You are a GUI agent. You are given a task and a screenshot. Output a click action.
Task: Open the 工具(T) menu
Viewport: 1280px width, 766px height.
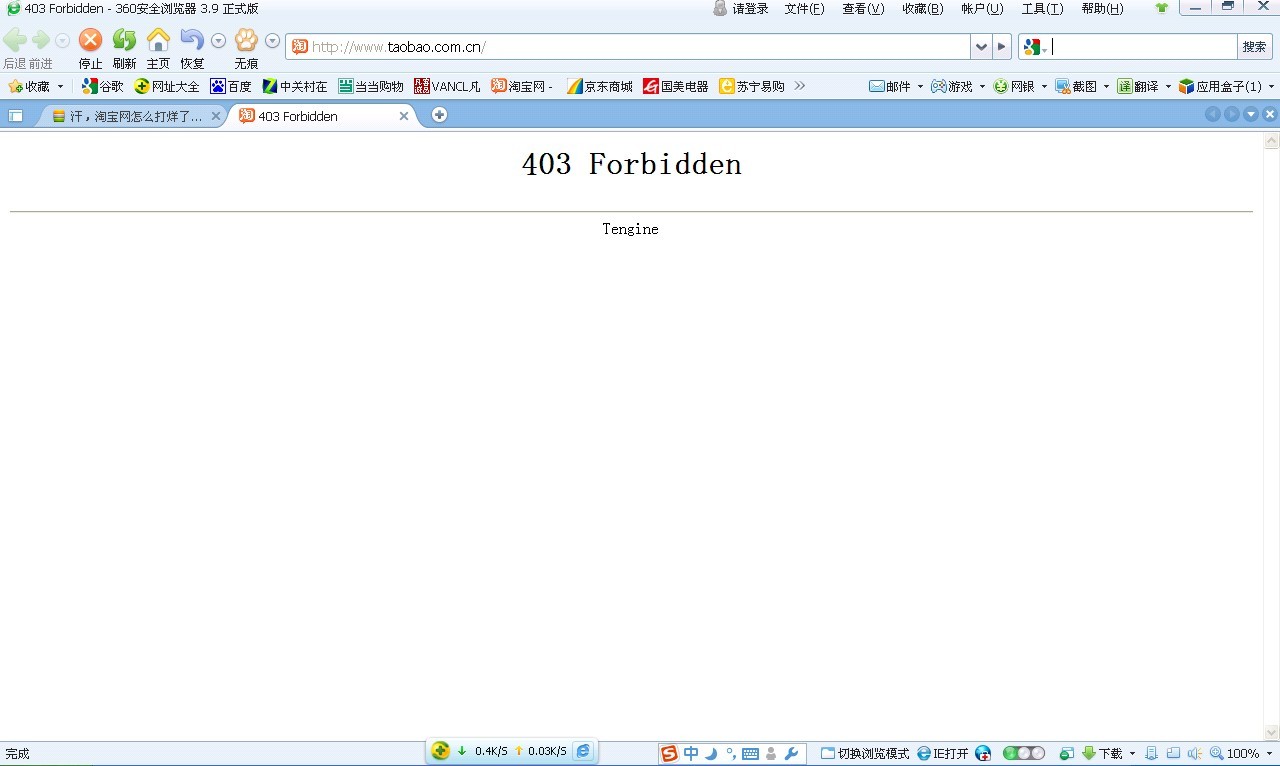1042,9
